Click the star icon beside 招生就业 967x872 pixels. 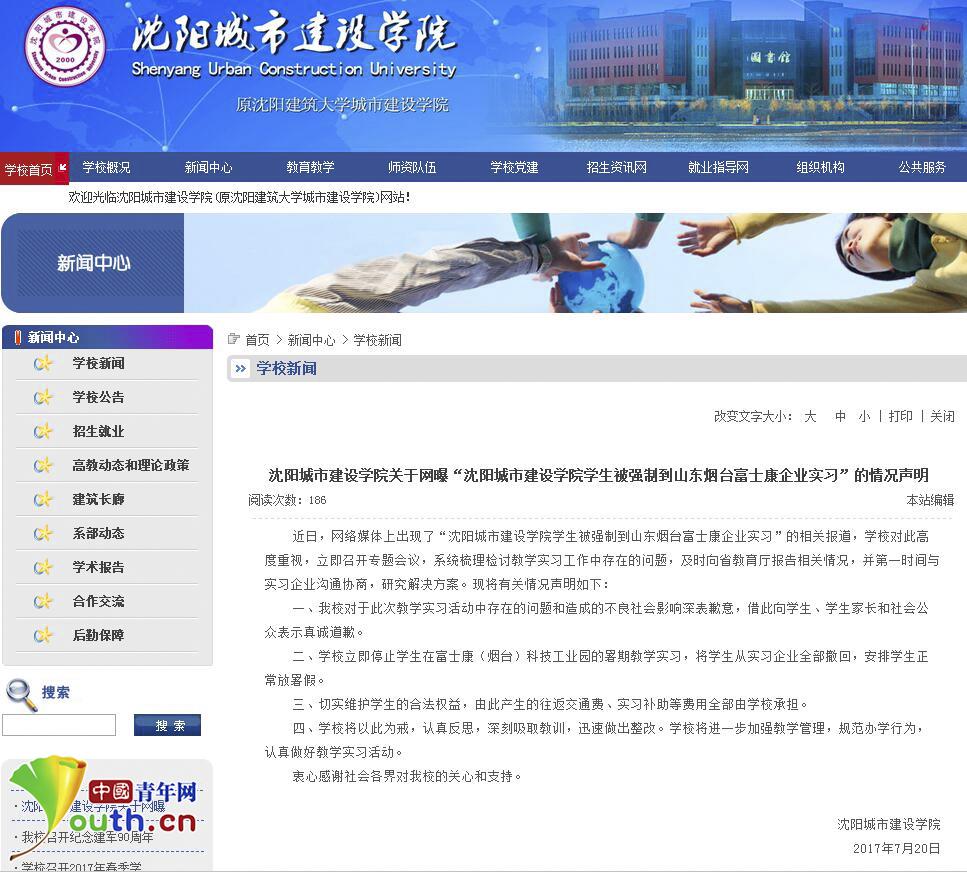click(43, 432)
